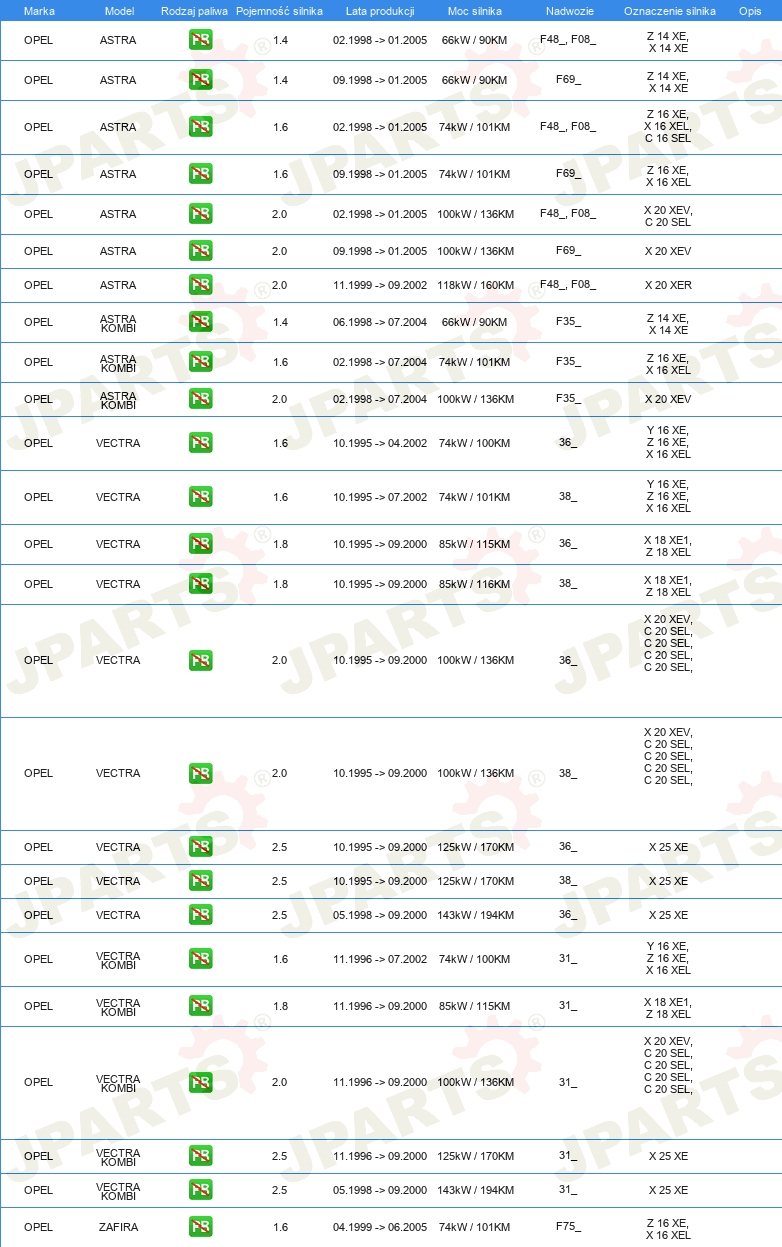782x1247 pixels.
Task: Click 143kW / 194KM in the VECTRA KOMBI row
Action: [476, 1190]
